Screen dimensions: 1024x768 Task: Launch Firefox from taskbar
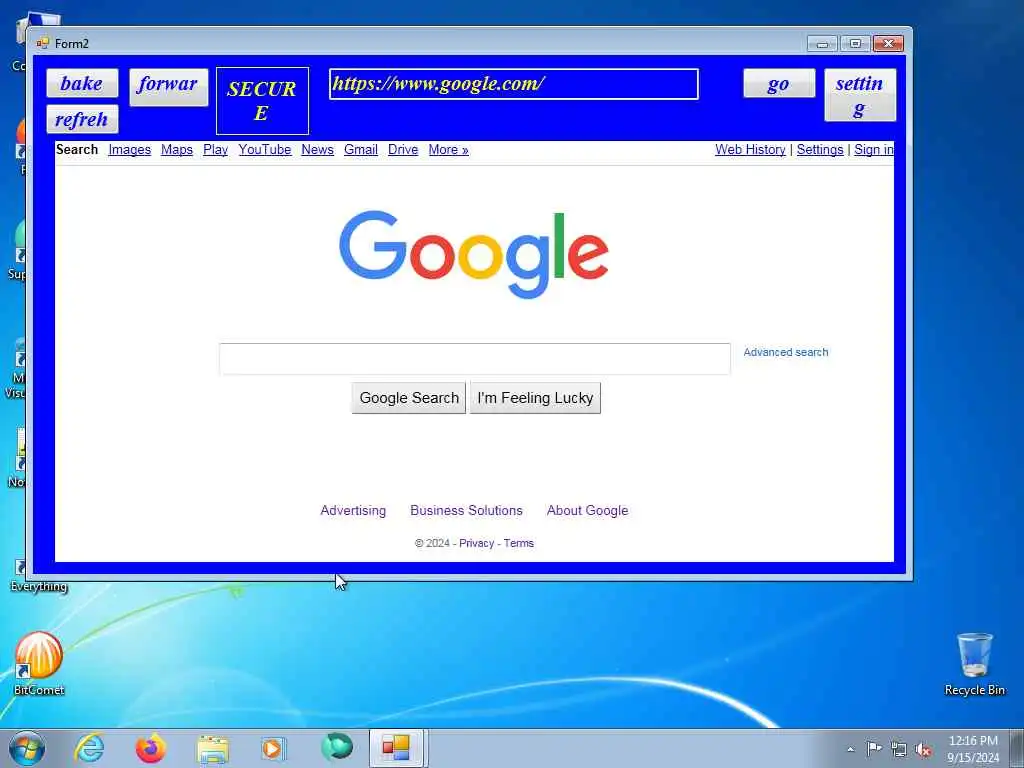150,748
